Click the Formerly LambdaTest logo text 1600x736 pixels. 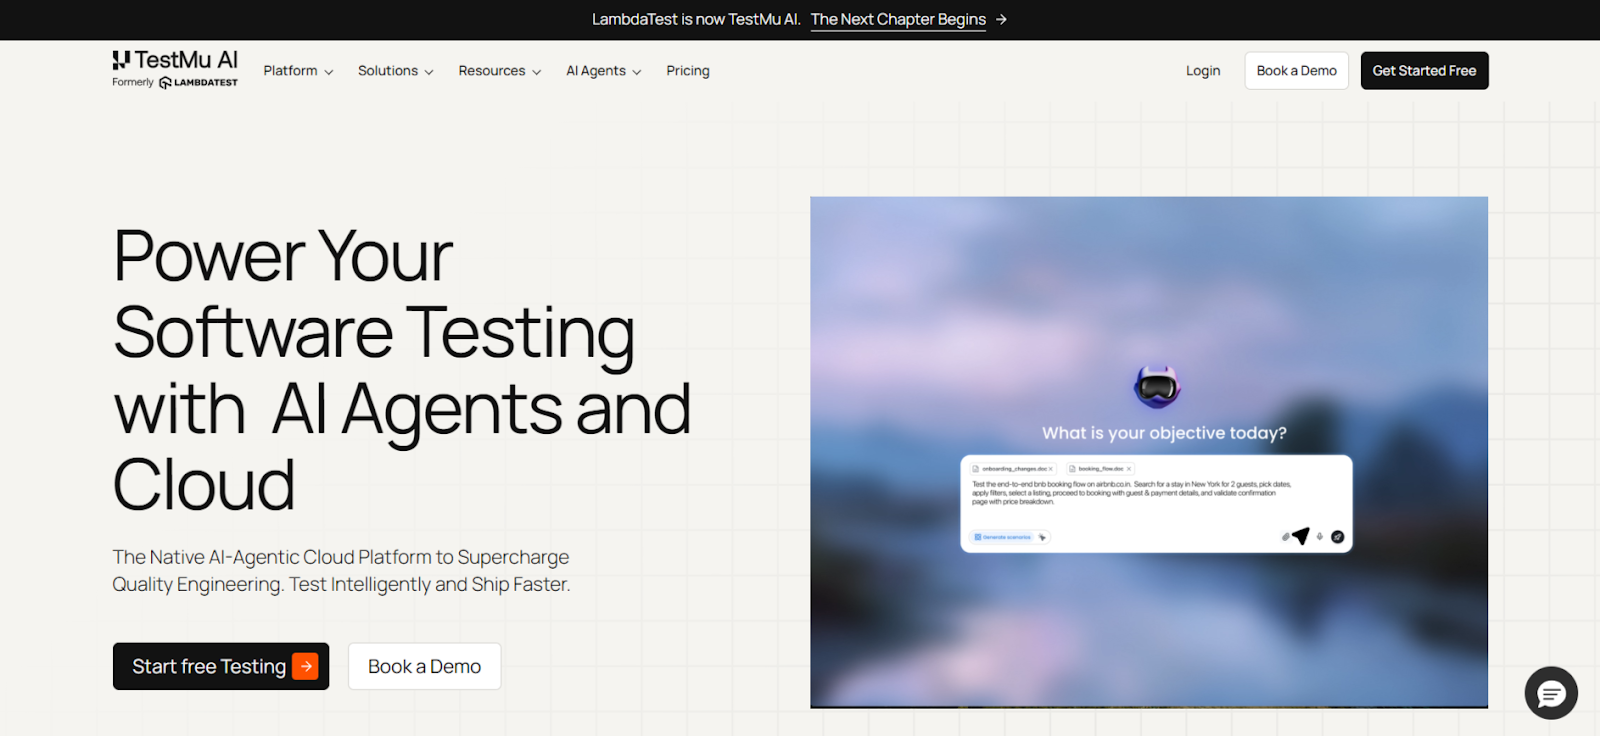coord(175,82)
